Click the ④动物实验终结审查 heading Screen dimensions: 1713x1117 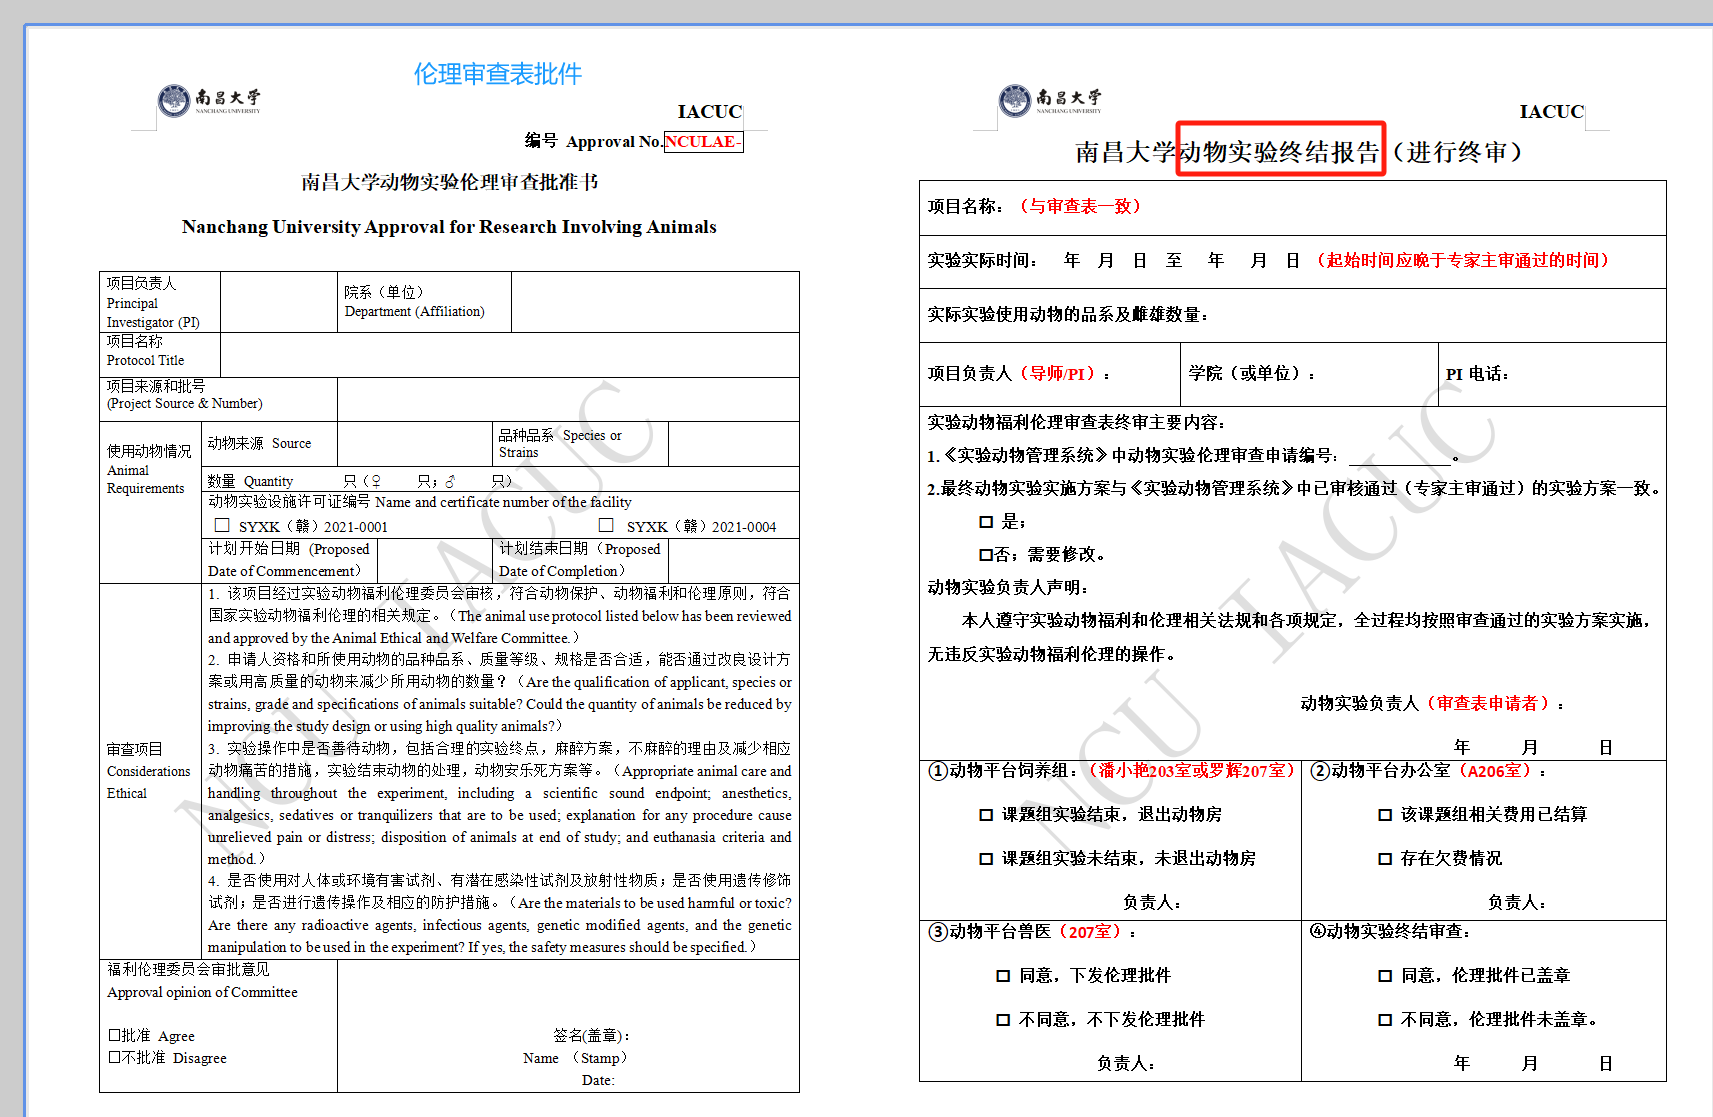coord(1390,932)
